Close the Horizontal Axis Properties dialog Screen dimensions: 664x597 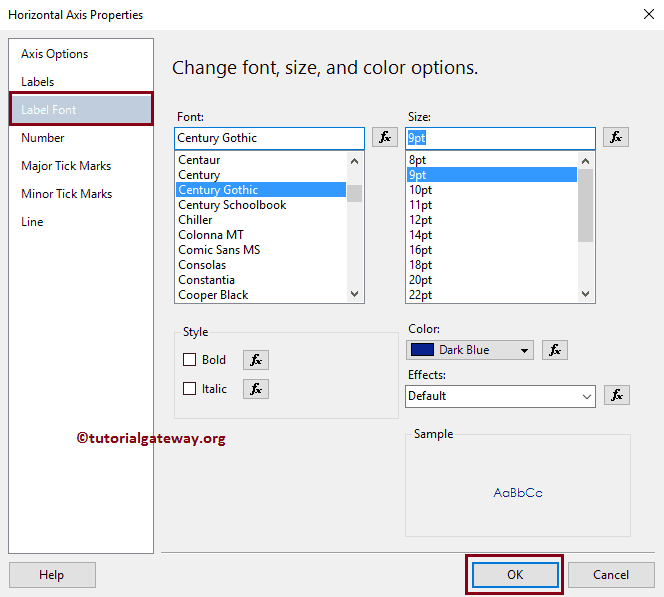coord(648,14)
